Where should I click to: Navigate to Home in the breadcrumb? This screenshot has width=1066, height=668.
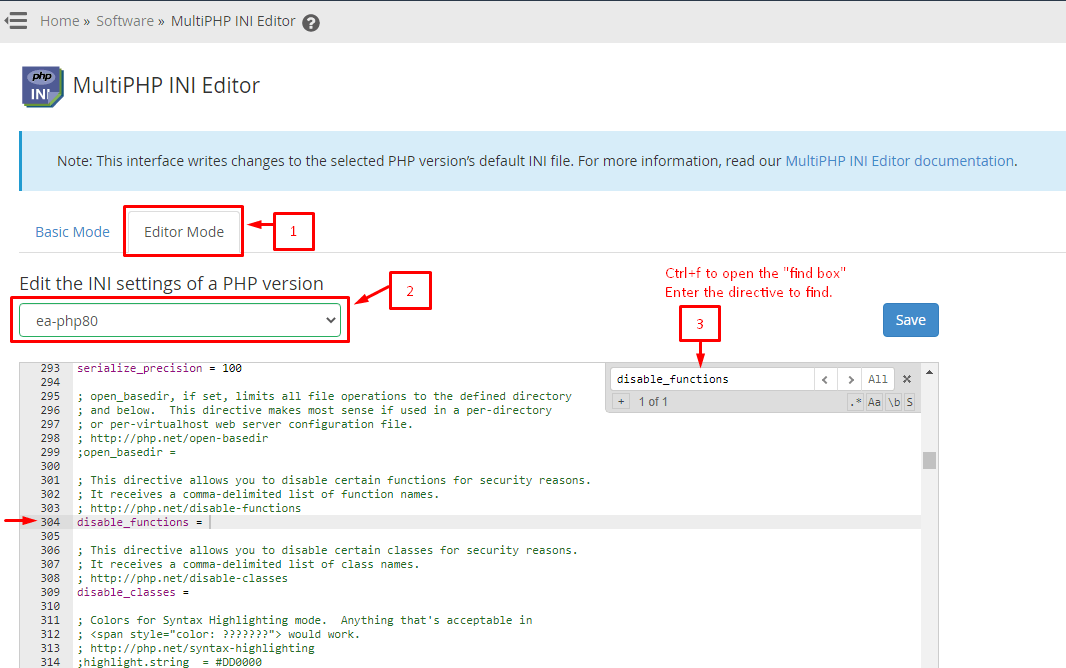pyautogui.click(x=60, y=21)
